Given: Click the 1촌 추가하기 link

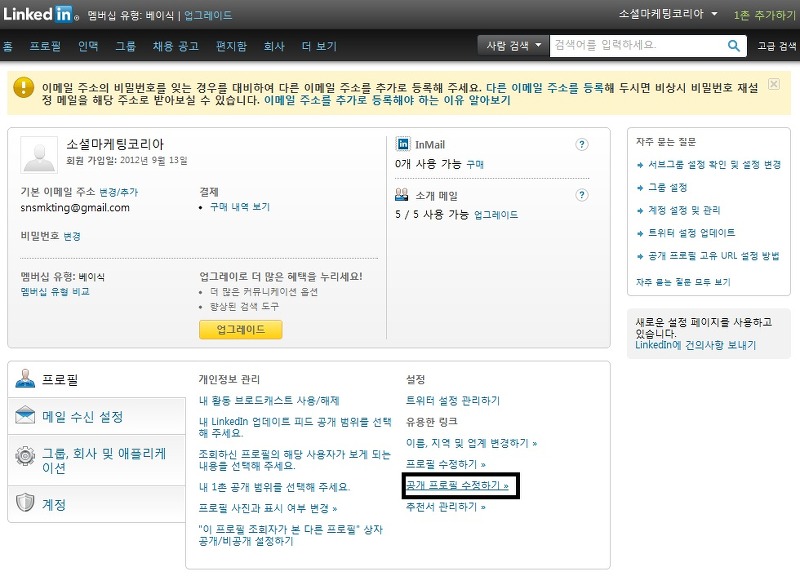Looking at the screenshot, I should click(x=765, y=15).
